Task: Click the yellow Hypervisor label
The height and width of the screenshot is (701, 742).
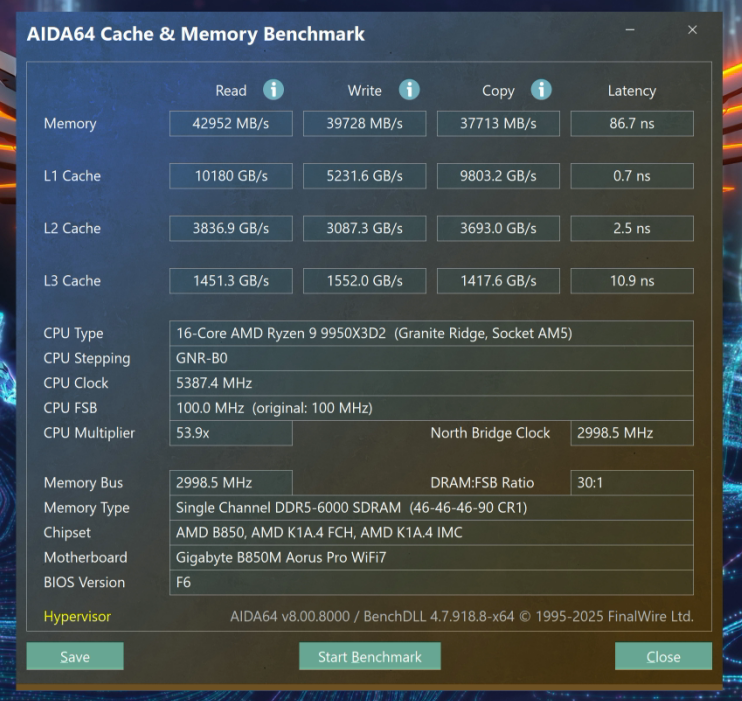Action: (77, 616)
